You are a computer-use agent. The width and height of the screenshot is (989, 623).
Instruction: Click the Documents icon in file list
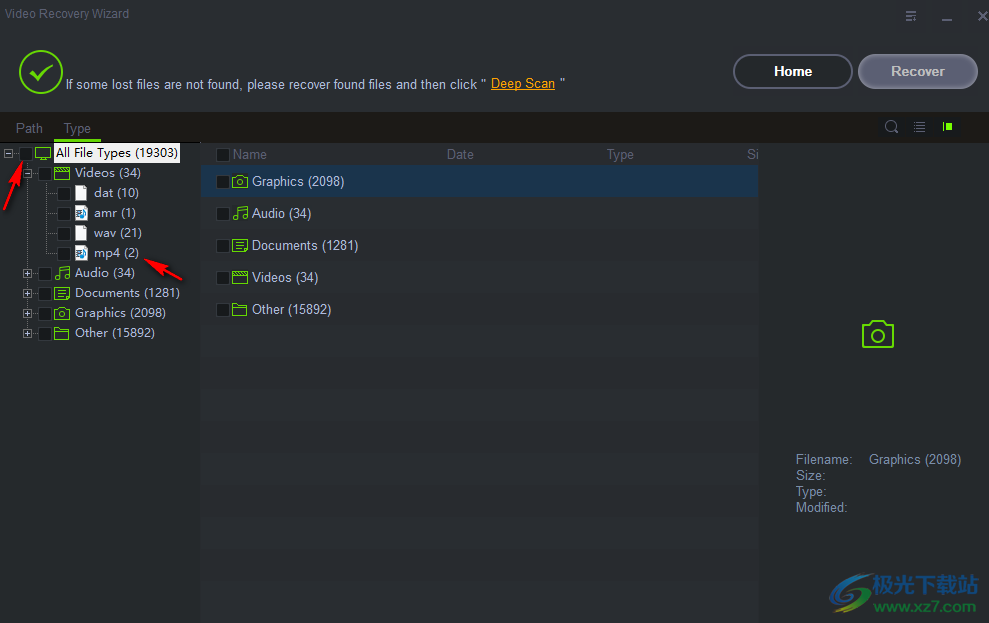pos(240,246)
